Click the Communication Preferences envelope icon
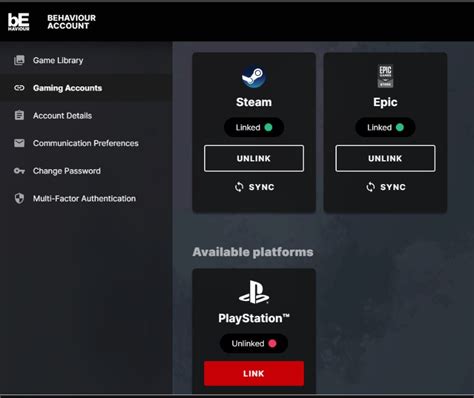This screenshot has width=474, height=398. click(x=19, y=143)
